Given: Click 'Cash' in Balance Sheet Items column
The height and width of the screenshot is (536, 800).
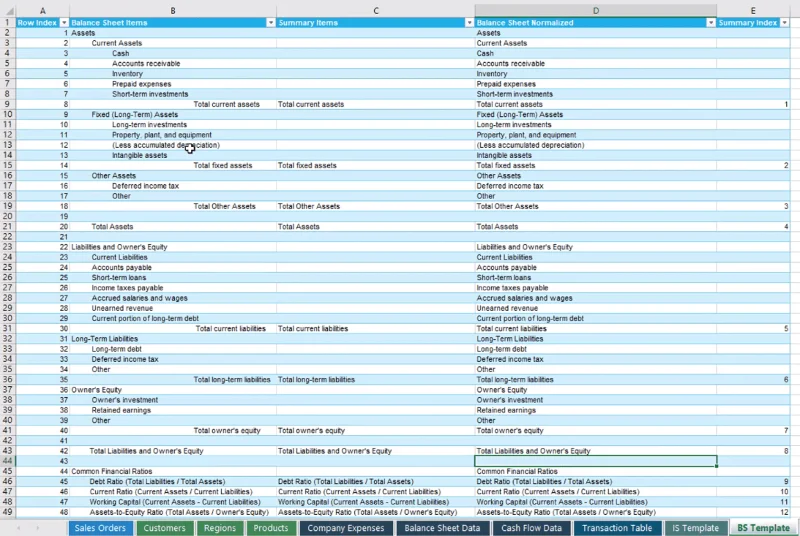Looking at the screenshot, I should [x=120, y=53].
